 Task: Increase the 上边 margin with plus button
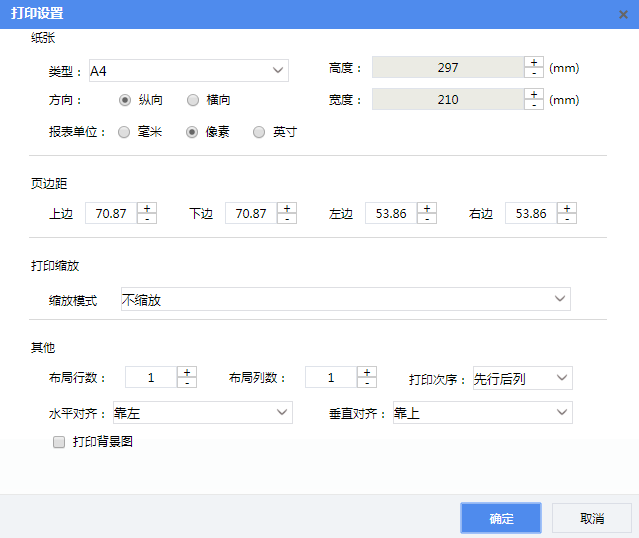click(147, 208)
